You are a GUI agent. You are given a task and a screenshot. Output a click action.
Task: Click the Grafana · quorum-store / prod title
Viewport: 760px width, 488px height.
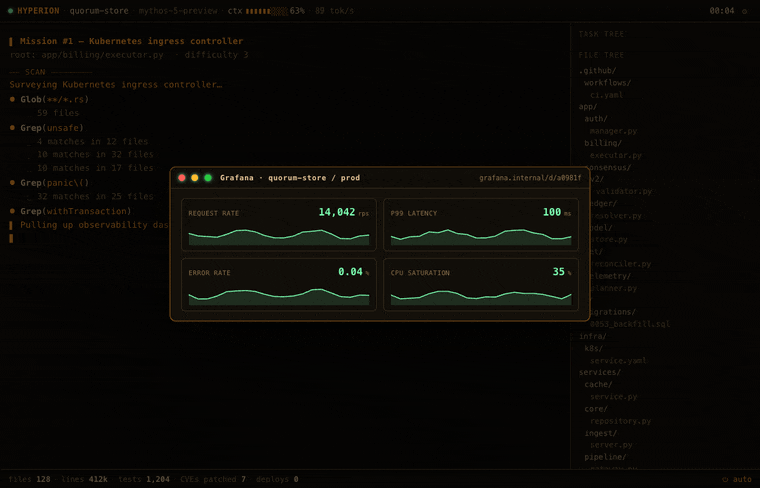290,178
